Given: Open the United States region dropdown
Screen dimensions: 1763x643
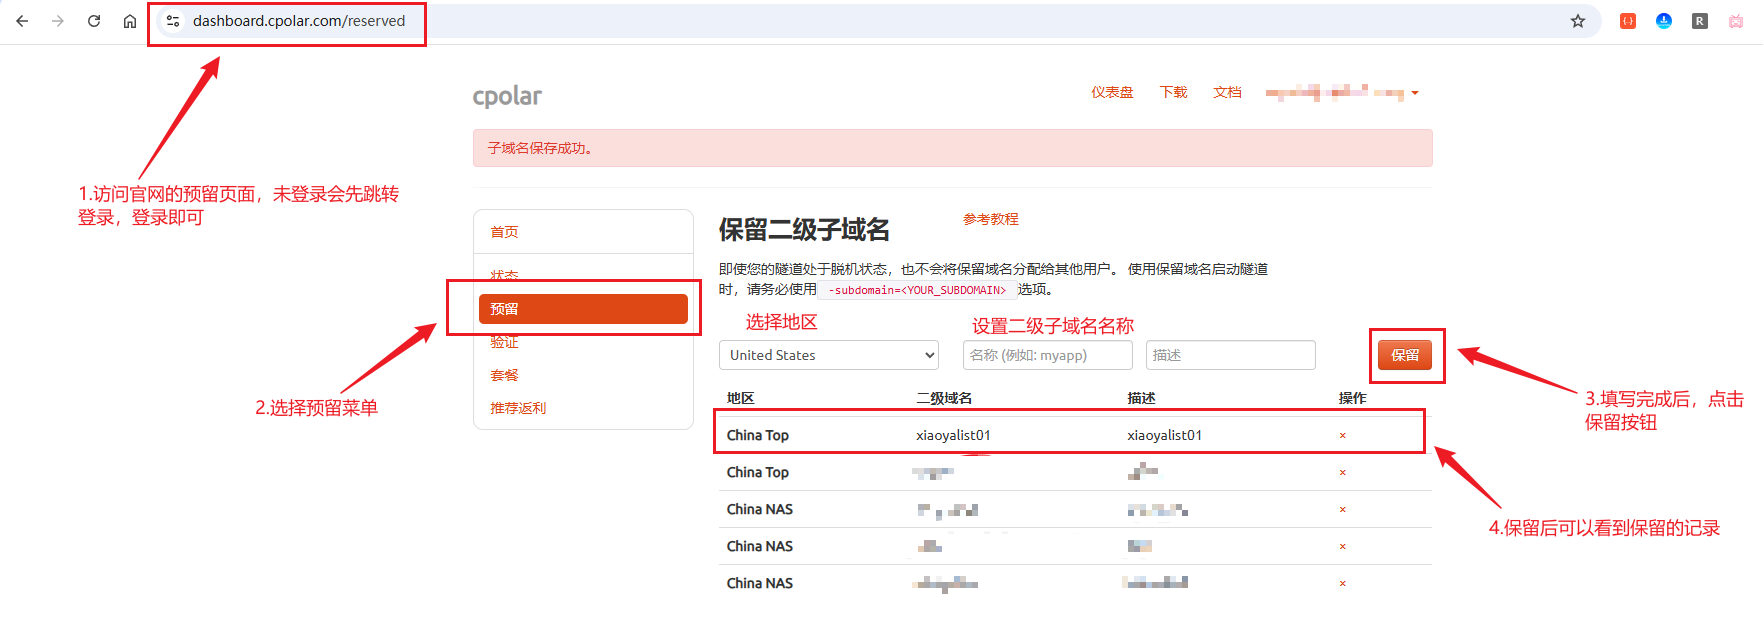Looking at the screenshot, I should pos(828,355).
